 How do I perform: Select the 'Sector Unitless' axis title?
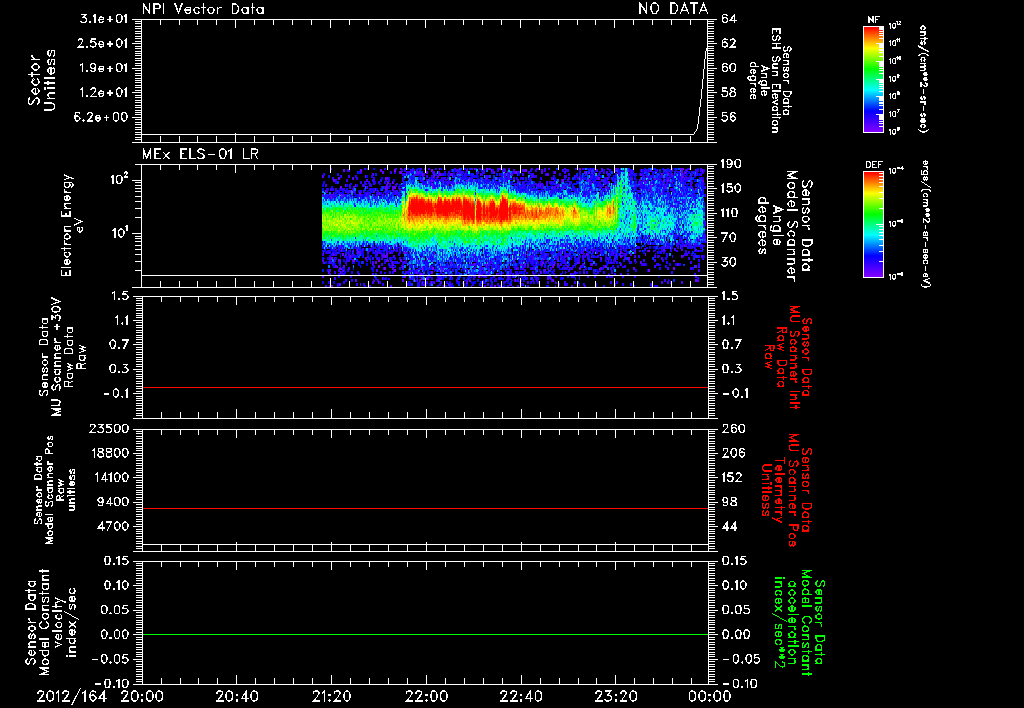click(42, 80)
